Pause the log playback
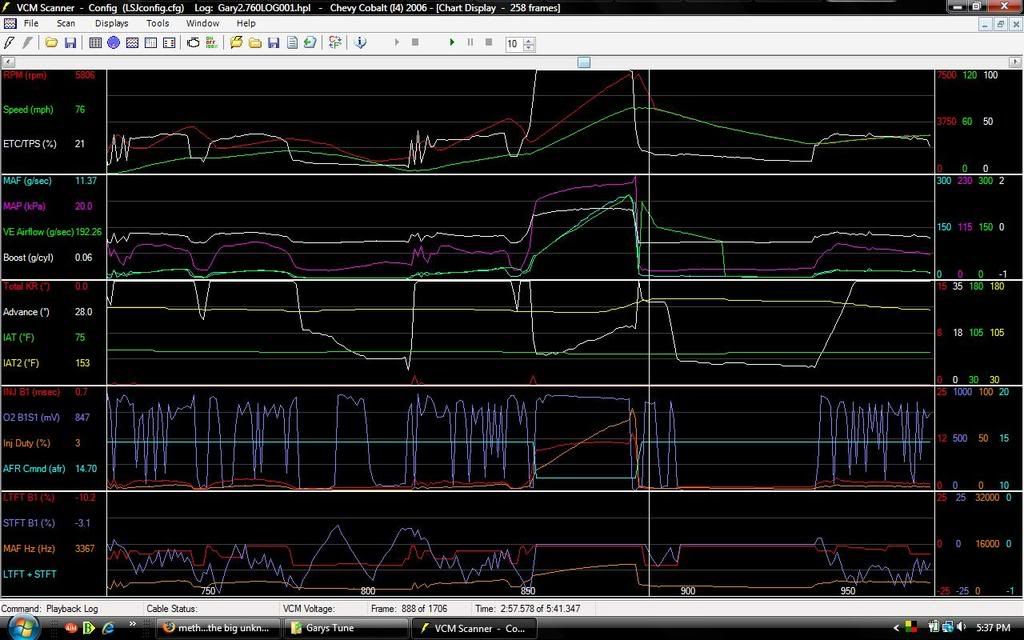The width and height of the screenshot is (1024, 640). pyautogui.click(x=470, y=43)
